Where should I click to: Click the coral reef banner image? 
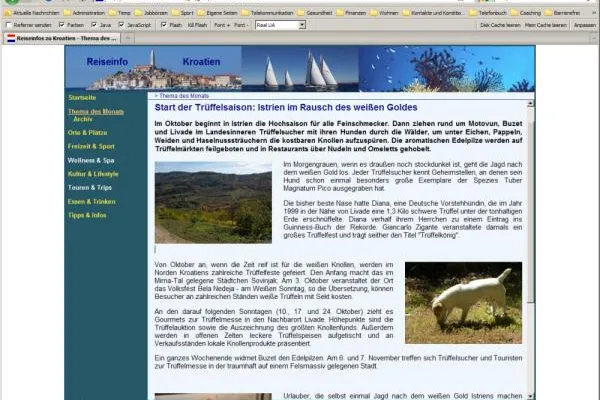point(447,69)
